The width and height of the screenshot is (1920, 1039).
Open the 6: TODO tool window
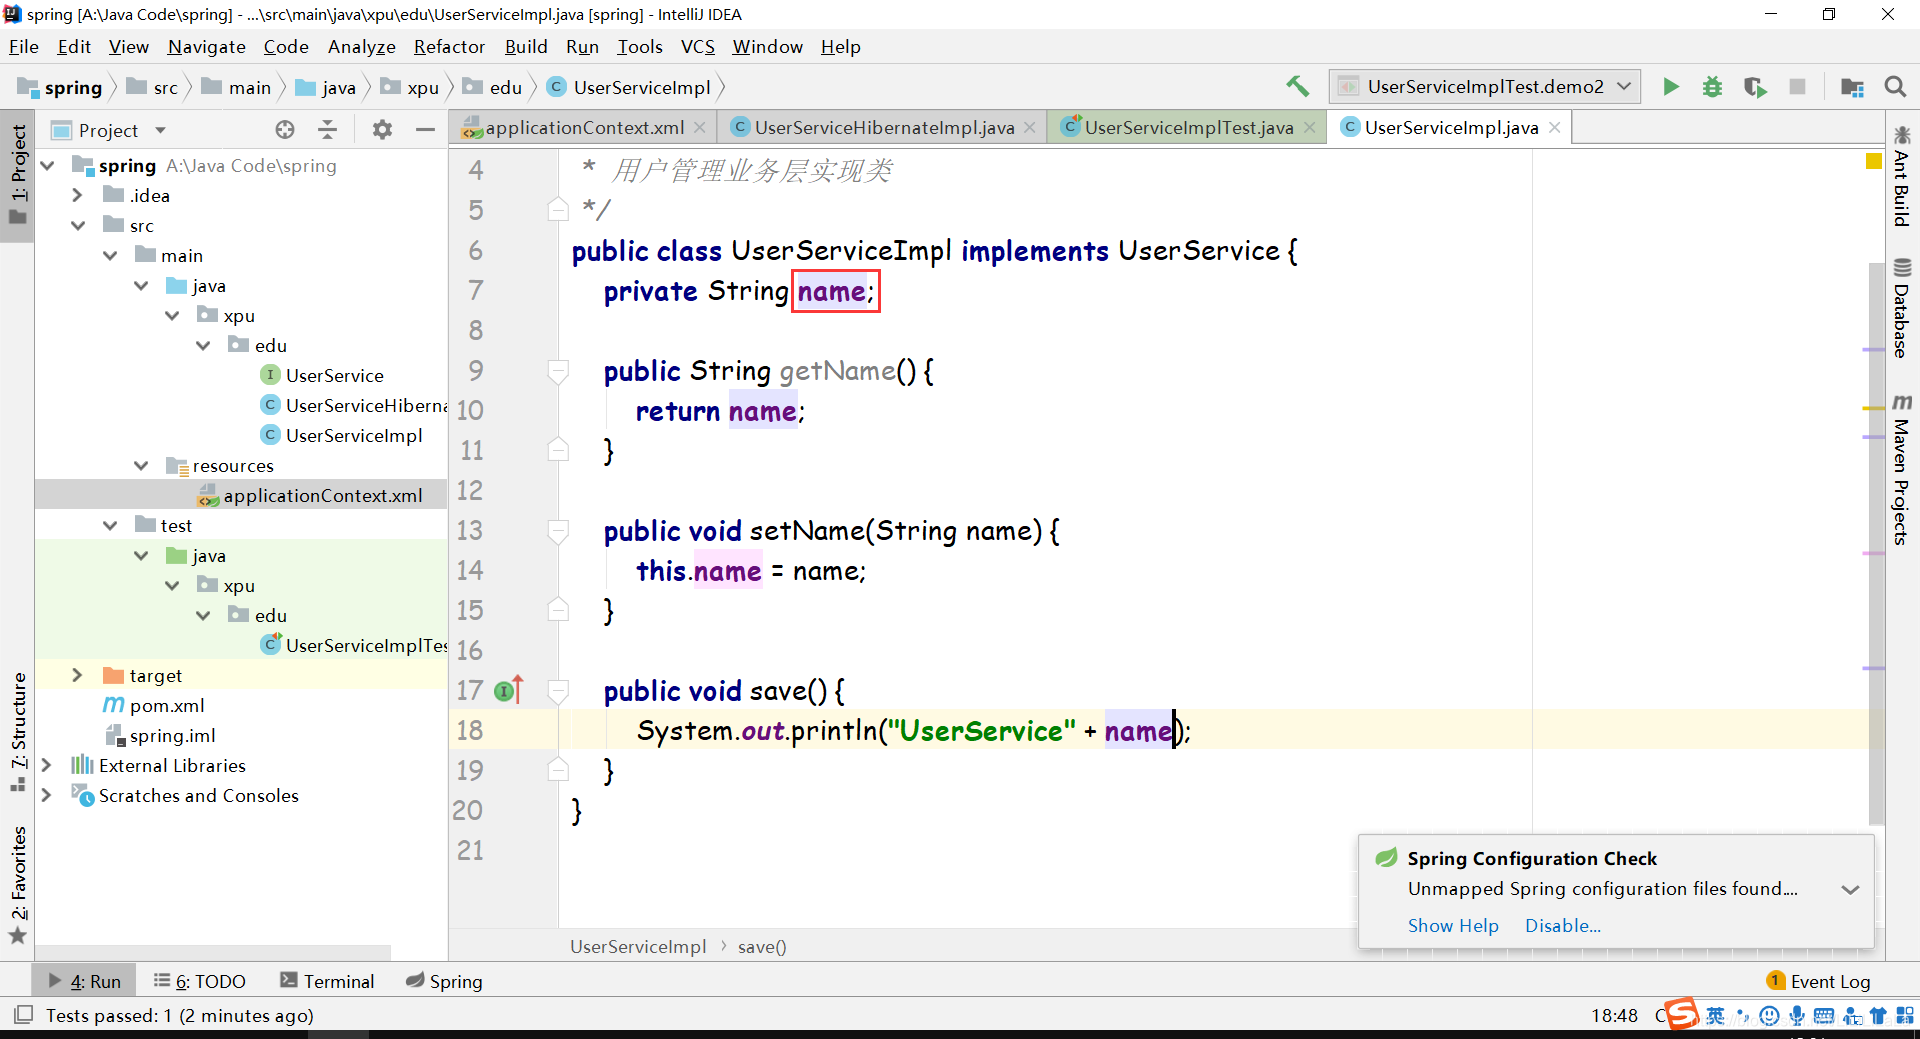coord(200,982)
